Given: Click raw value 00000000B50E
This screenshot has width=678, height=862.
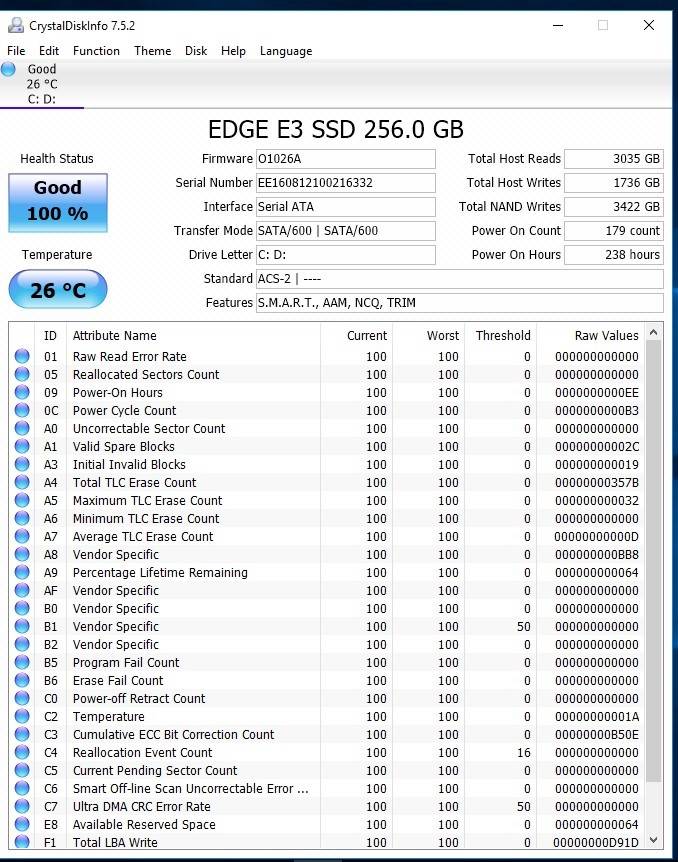Looking at the screenshot, I should click(597, 734).
